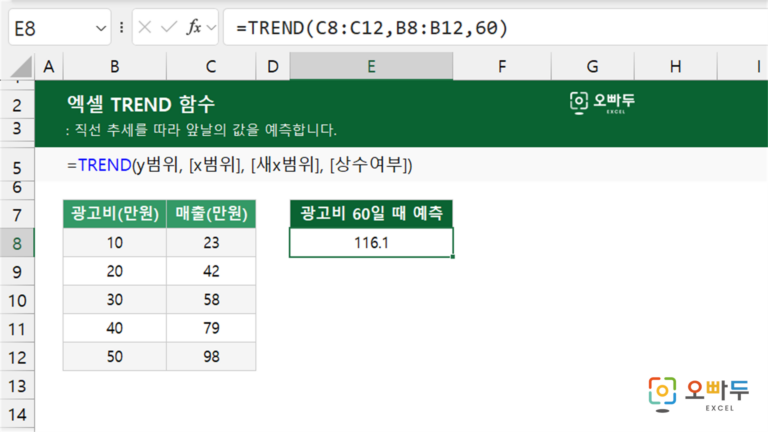Select cell with value 98

point(211,357)
